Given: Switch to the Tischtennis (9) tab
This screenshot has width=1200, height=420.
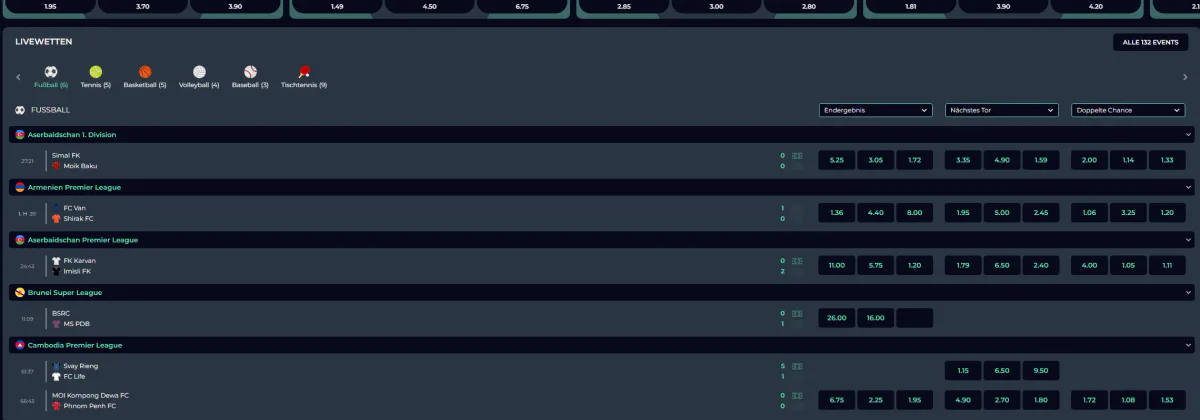Looking at the screenshot, I should (304, 77).
